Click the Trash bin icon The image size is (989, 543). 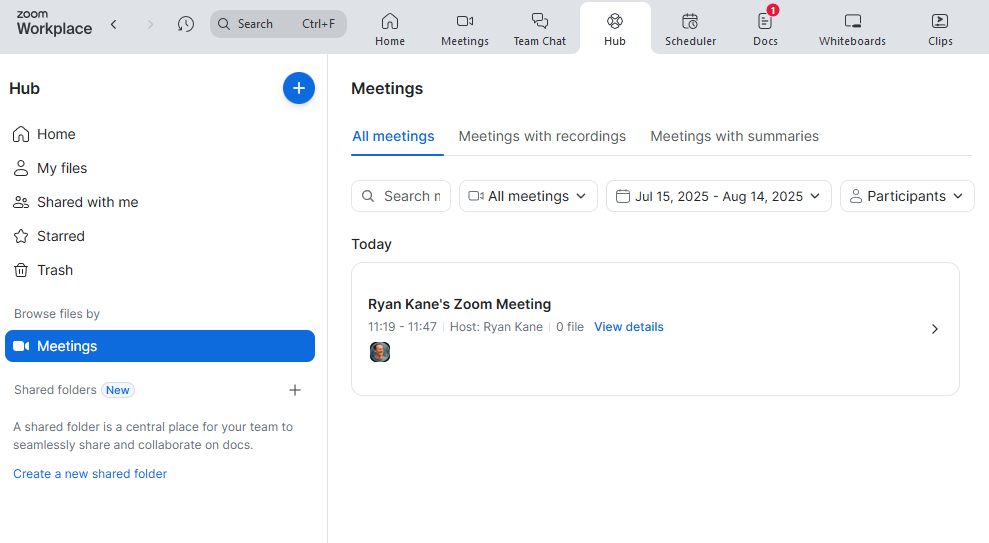point(21,271)
